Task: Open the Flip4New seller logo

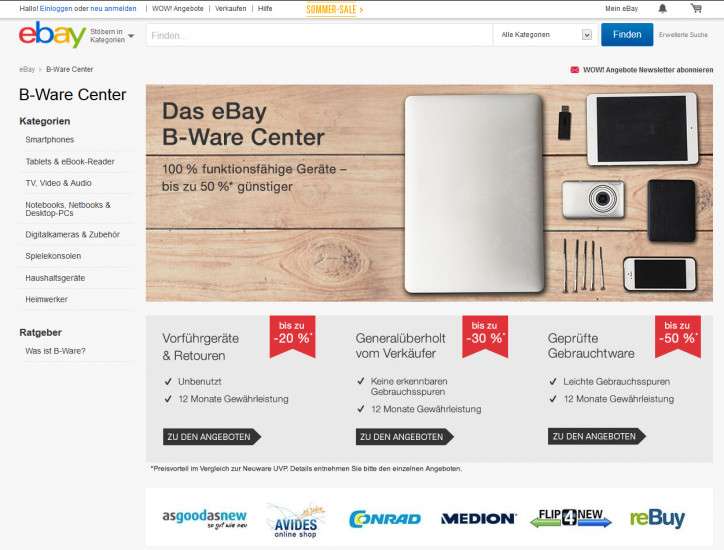Action: click(571, 518)
